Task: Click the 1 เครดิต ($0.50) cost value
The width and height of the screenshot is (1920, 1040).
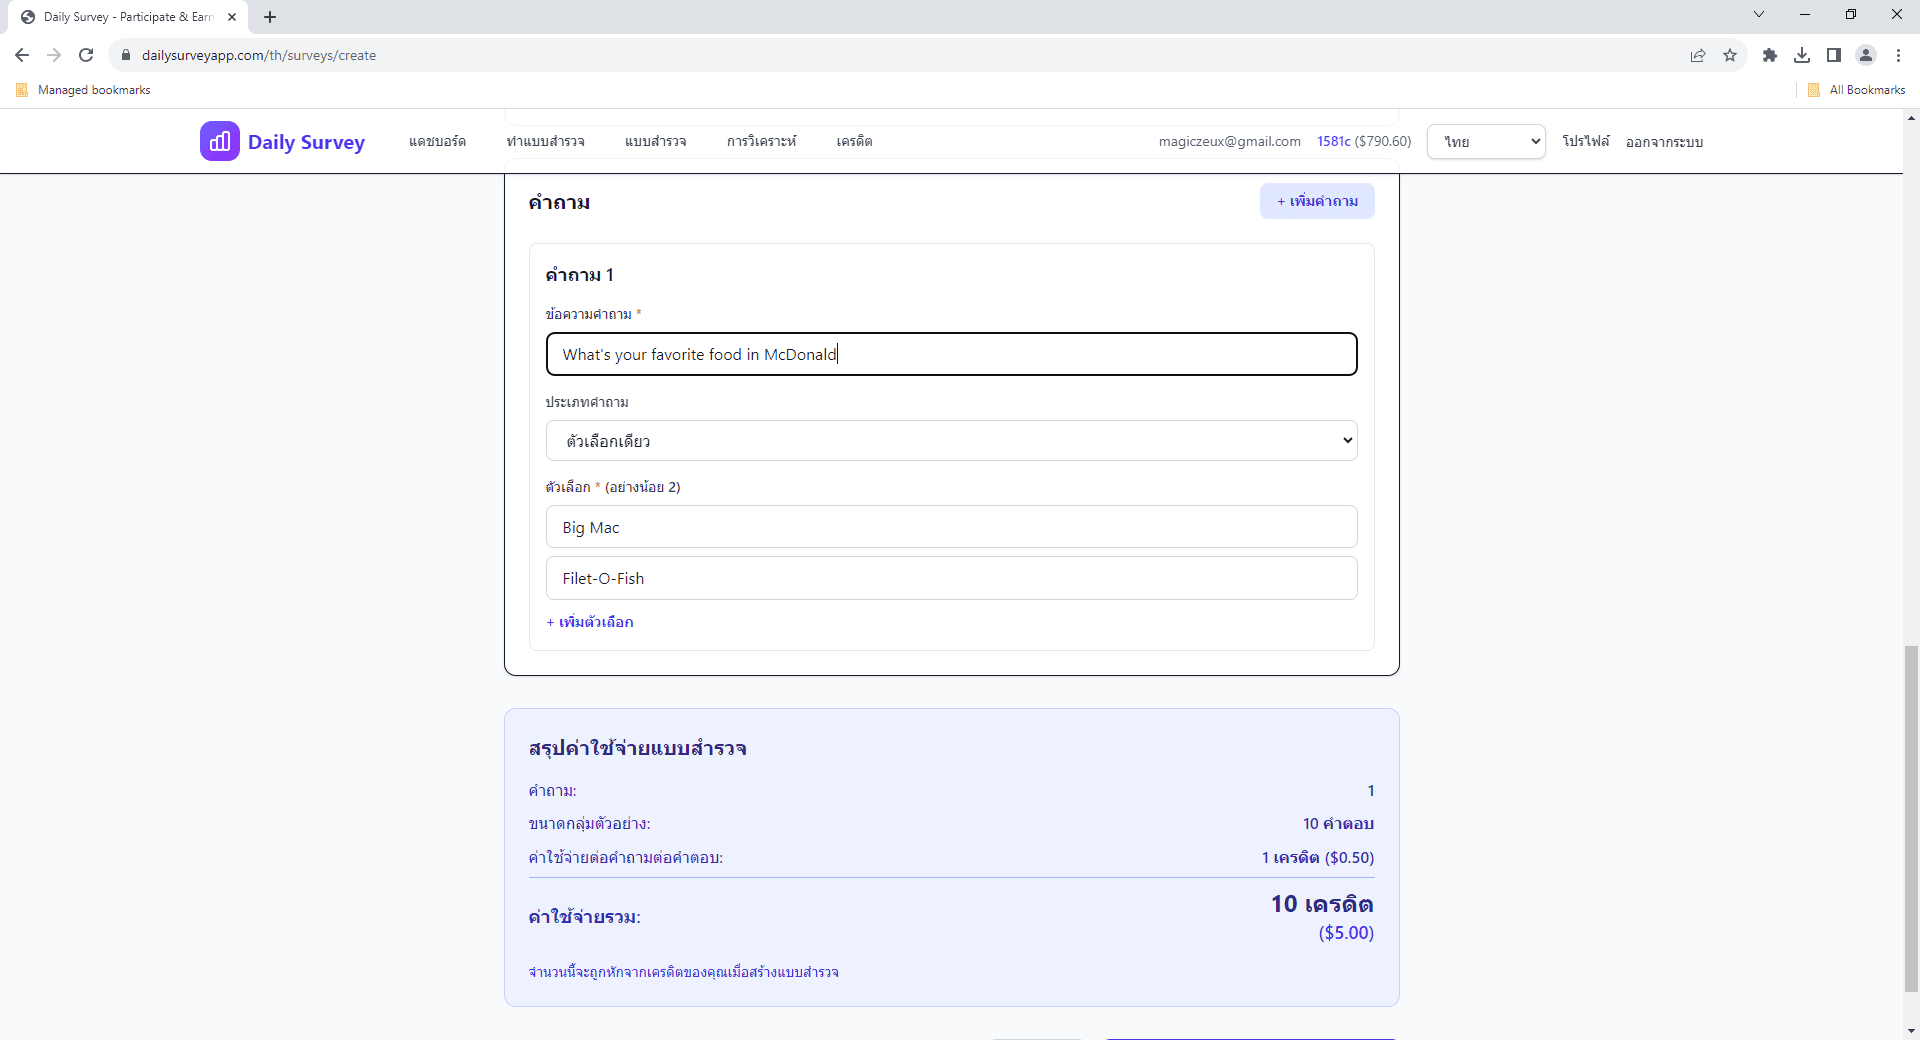Action: (1317, 858)
